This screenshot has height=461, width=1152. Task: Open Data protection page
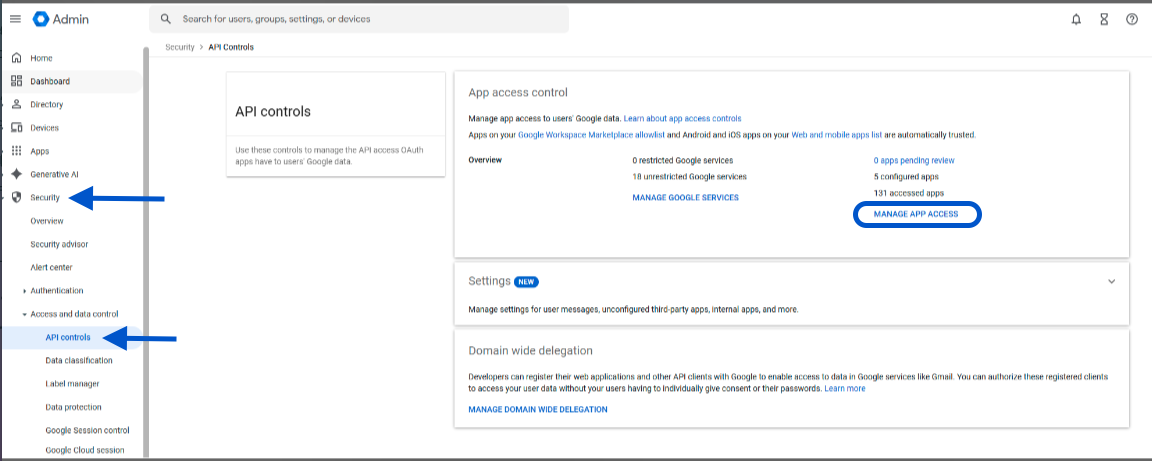[73, 407]
